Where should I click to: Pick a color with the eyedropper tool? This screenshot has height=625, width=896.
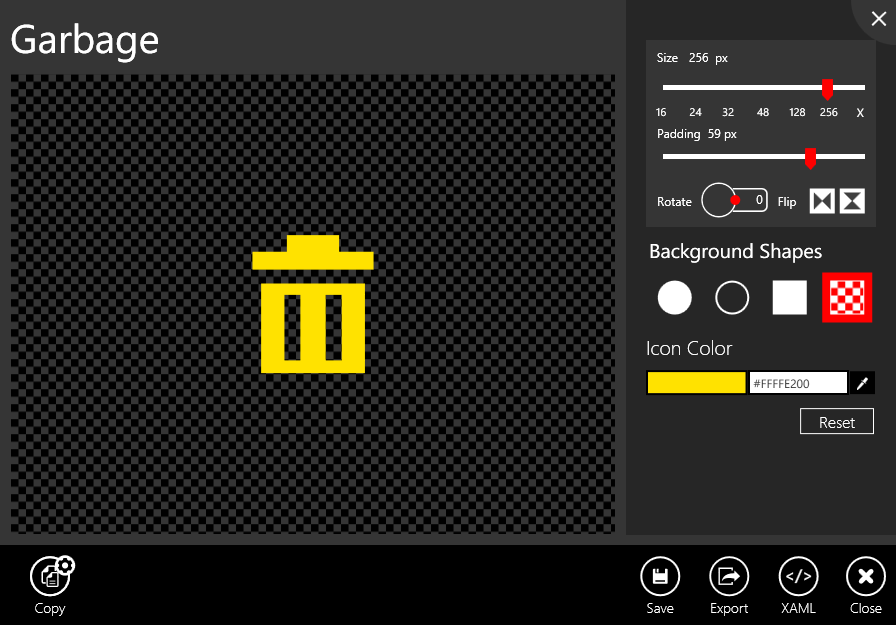click(862, 382)
